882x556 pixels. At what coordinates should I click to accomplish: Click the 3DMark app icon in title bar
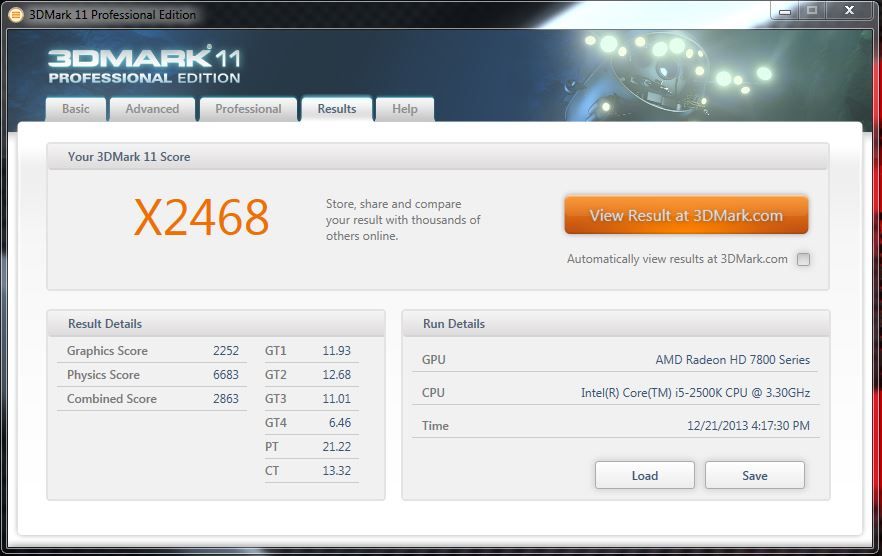(x=15, y=14)
